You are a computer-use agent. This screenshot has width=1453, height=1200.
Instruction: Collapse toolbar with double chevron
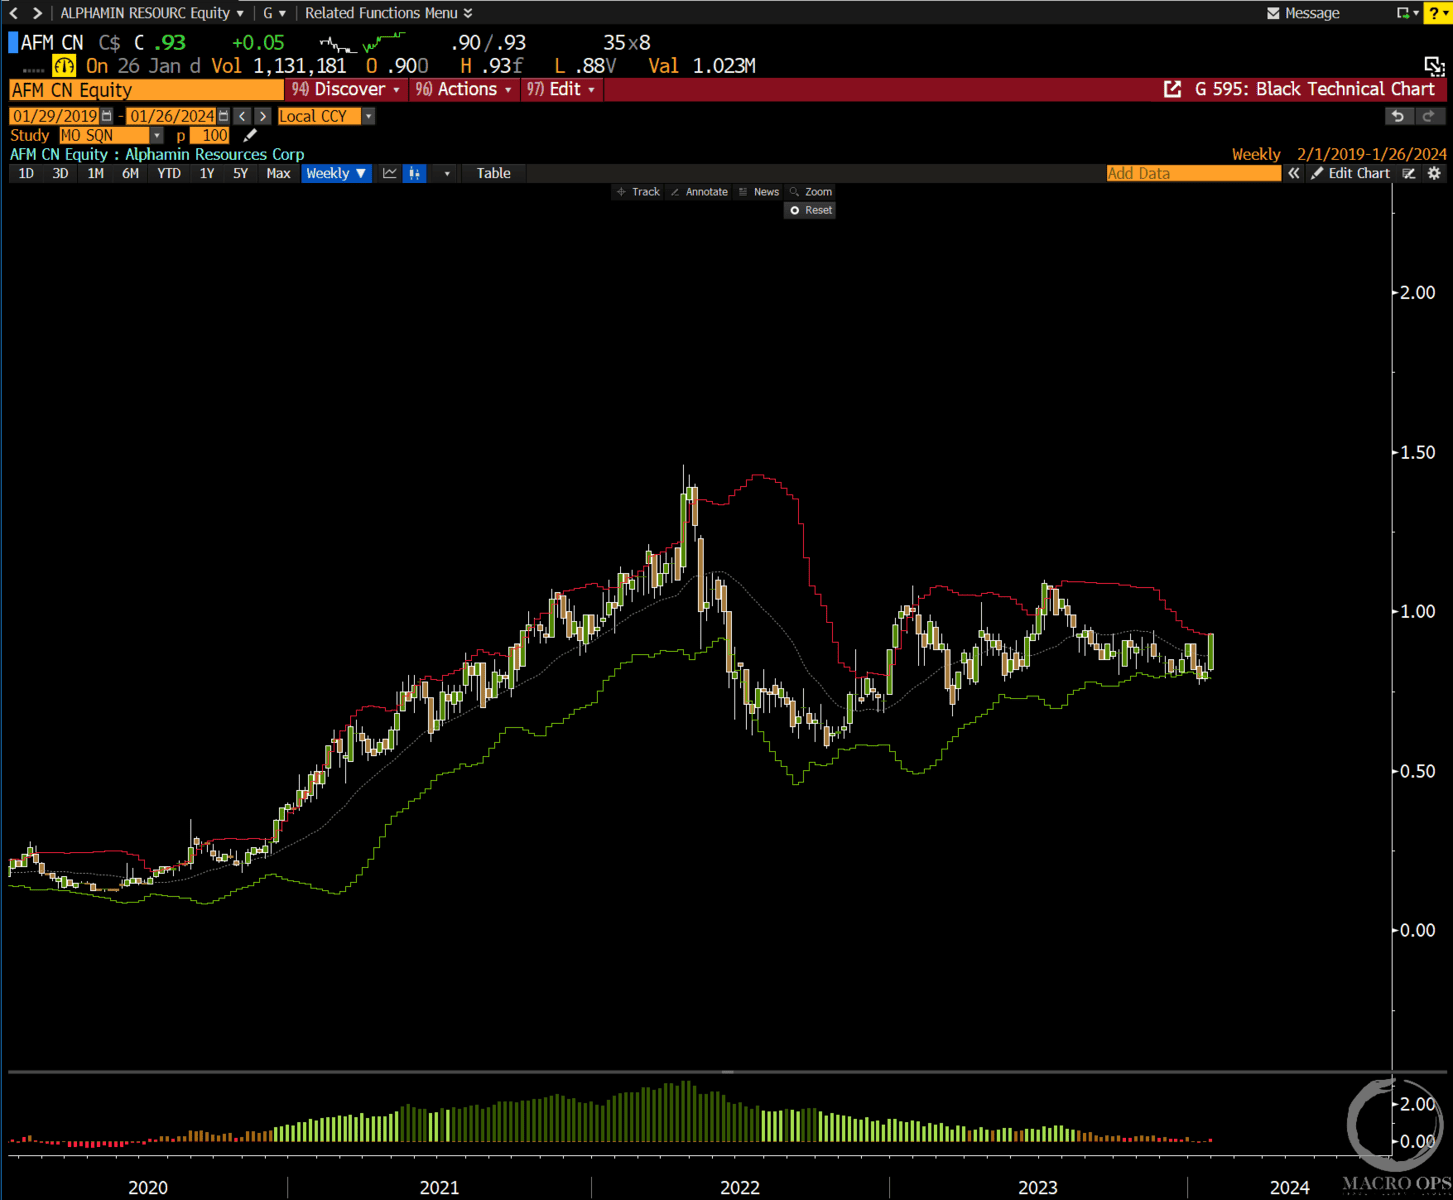(x=1294, y=173)
